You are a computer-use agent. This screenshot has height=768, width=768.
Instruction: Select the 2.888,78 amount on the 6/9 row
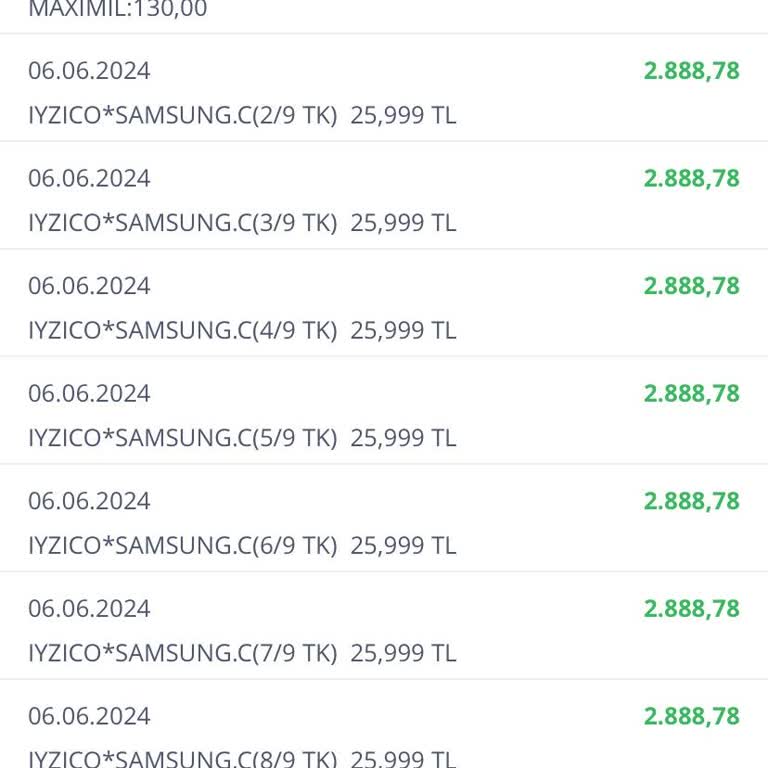pos(691,501)
